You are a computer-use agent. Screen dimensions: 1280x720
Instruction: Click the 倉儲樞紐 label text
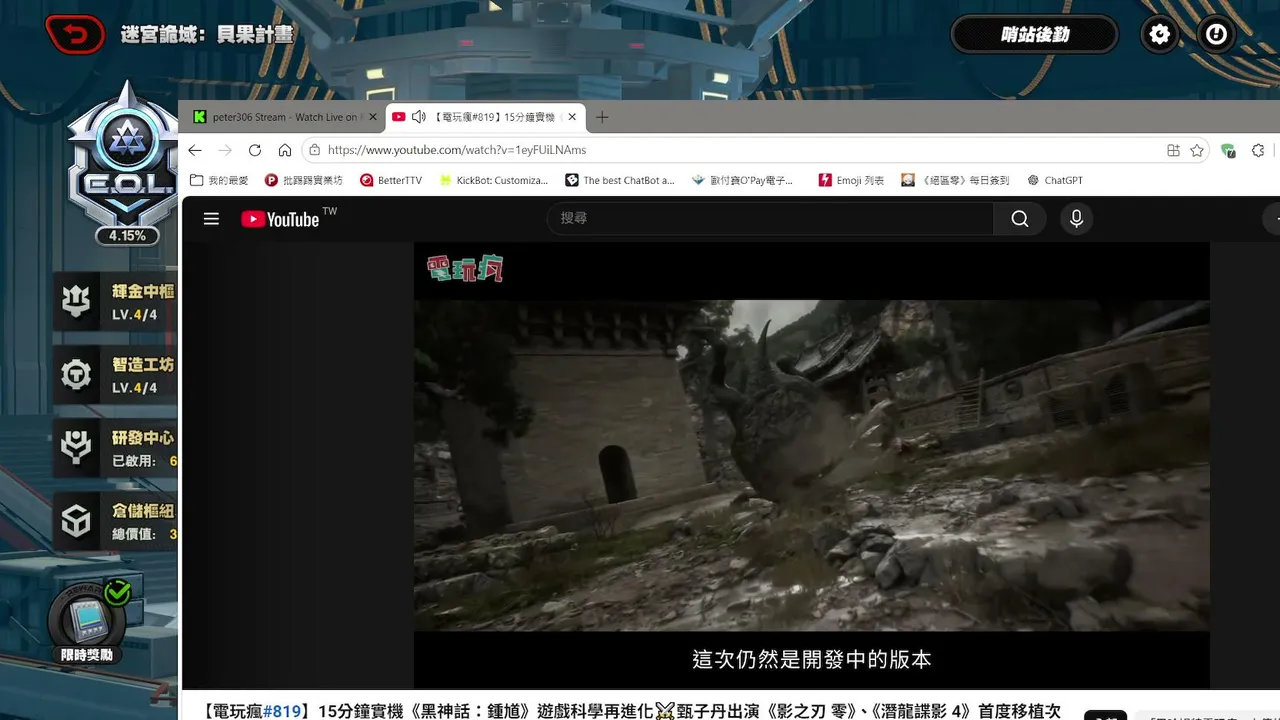[143, 511]
